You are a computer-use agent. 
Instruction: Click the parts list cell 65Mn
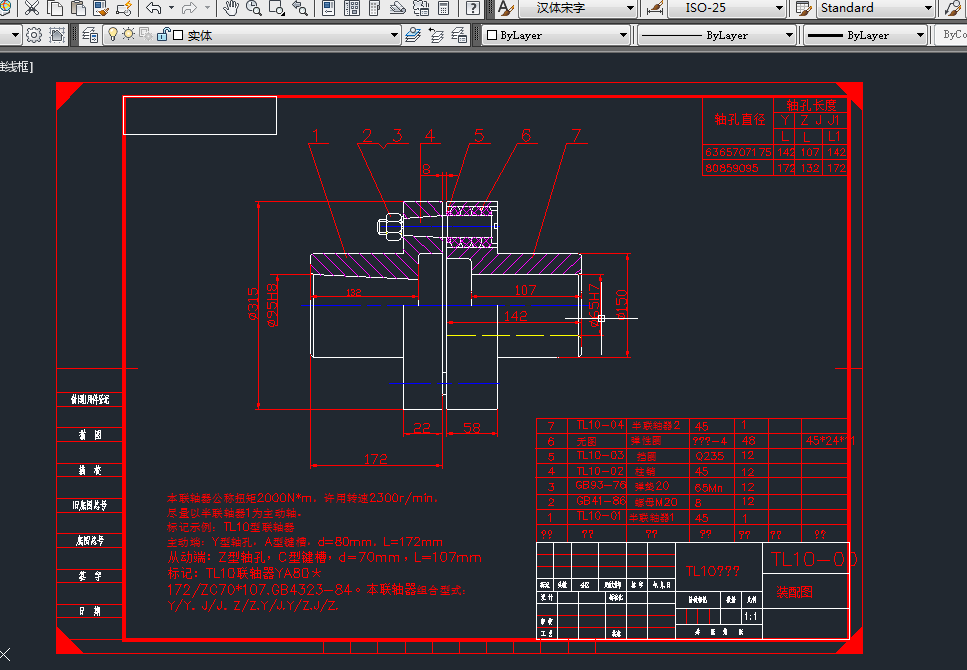coord(709,487)
